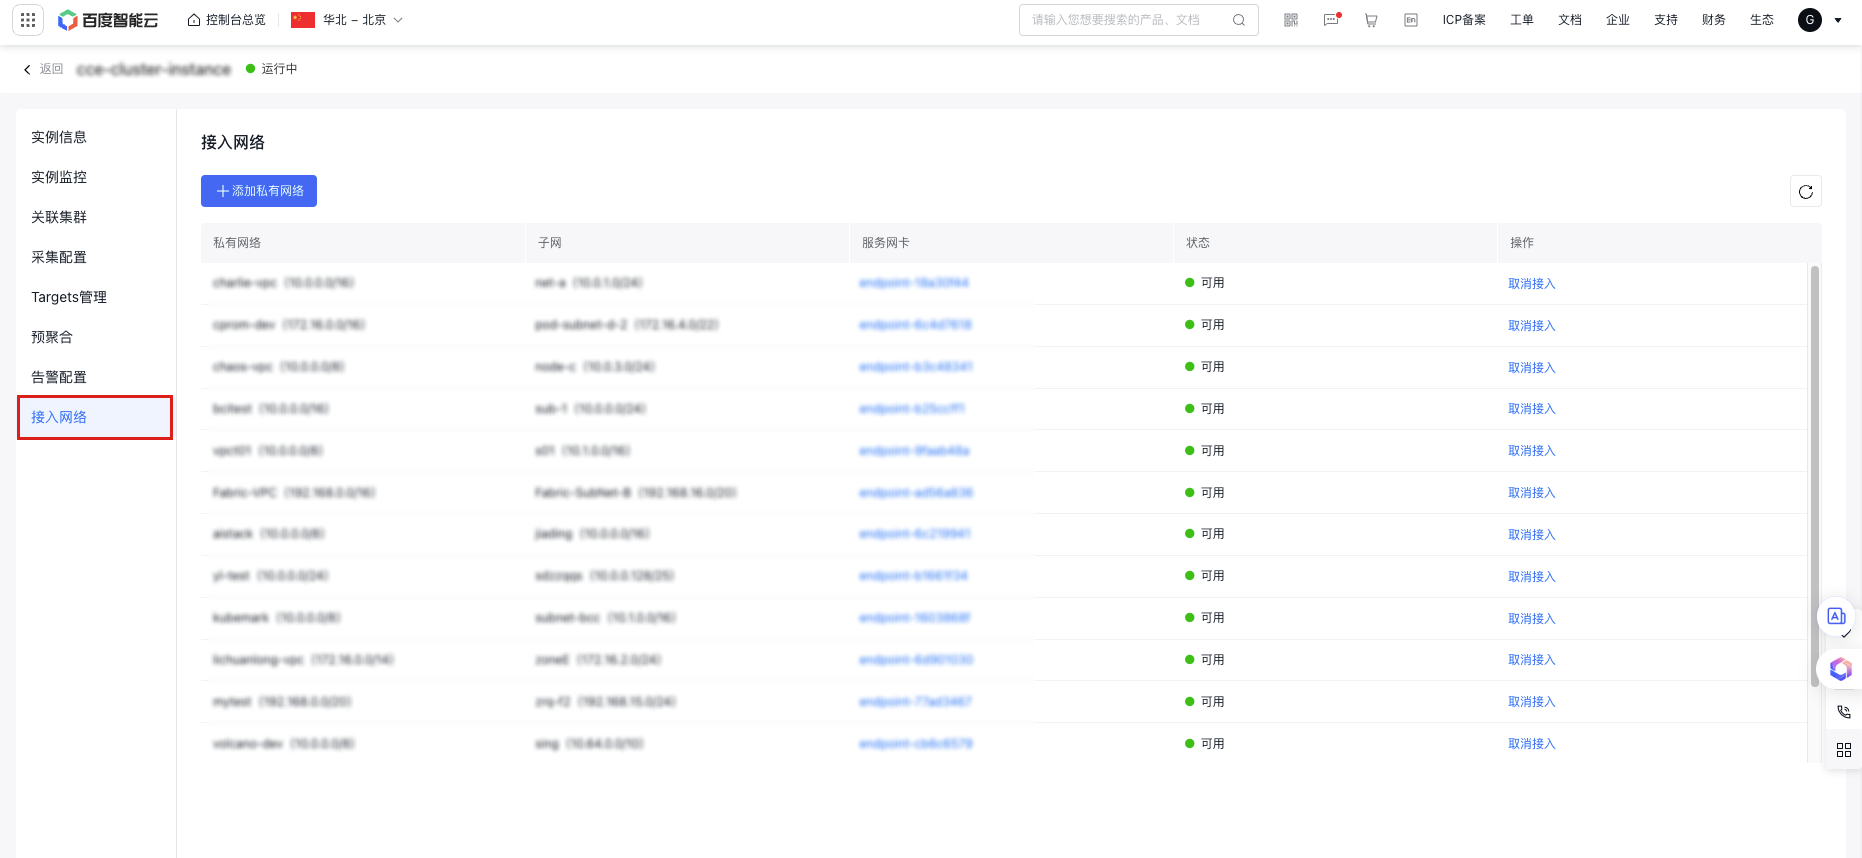Select 采集配置 in sidebar
The image size is (1862, 858).
tap(59, 257)
